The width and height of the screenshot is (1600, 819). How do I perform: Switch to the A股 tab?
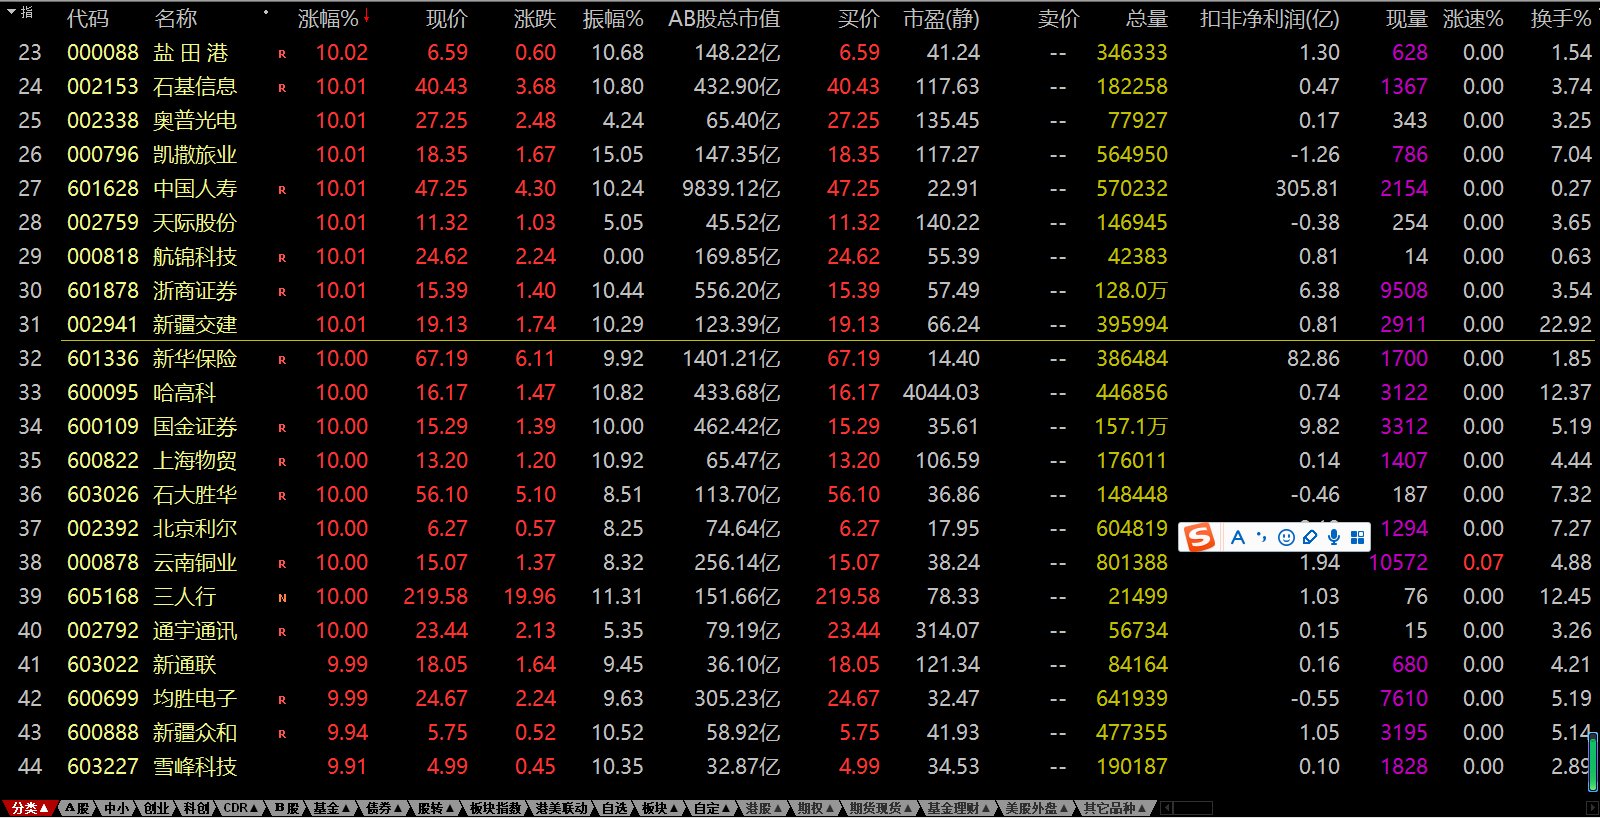[x=78, y=808]
